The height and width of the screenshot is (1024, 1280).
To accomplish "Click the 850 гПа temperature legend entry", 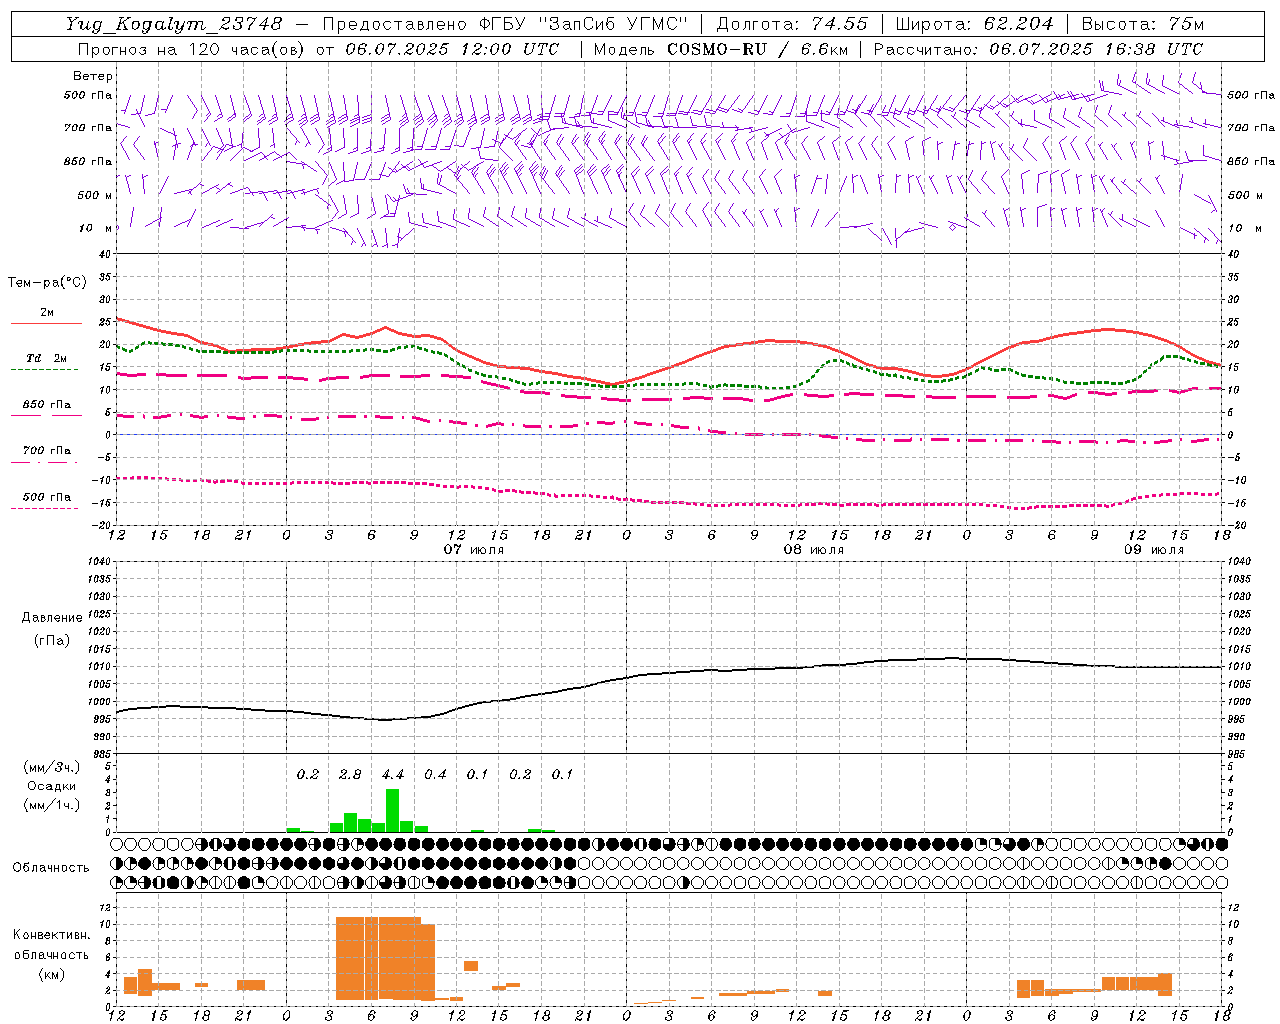I will click(47, 405).
